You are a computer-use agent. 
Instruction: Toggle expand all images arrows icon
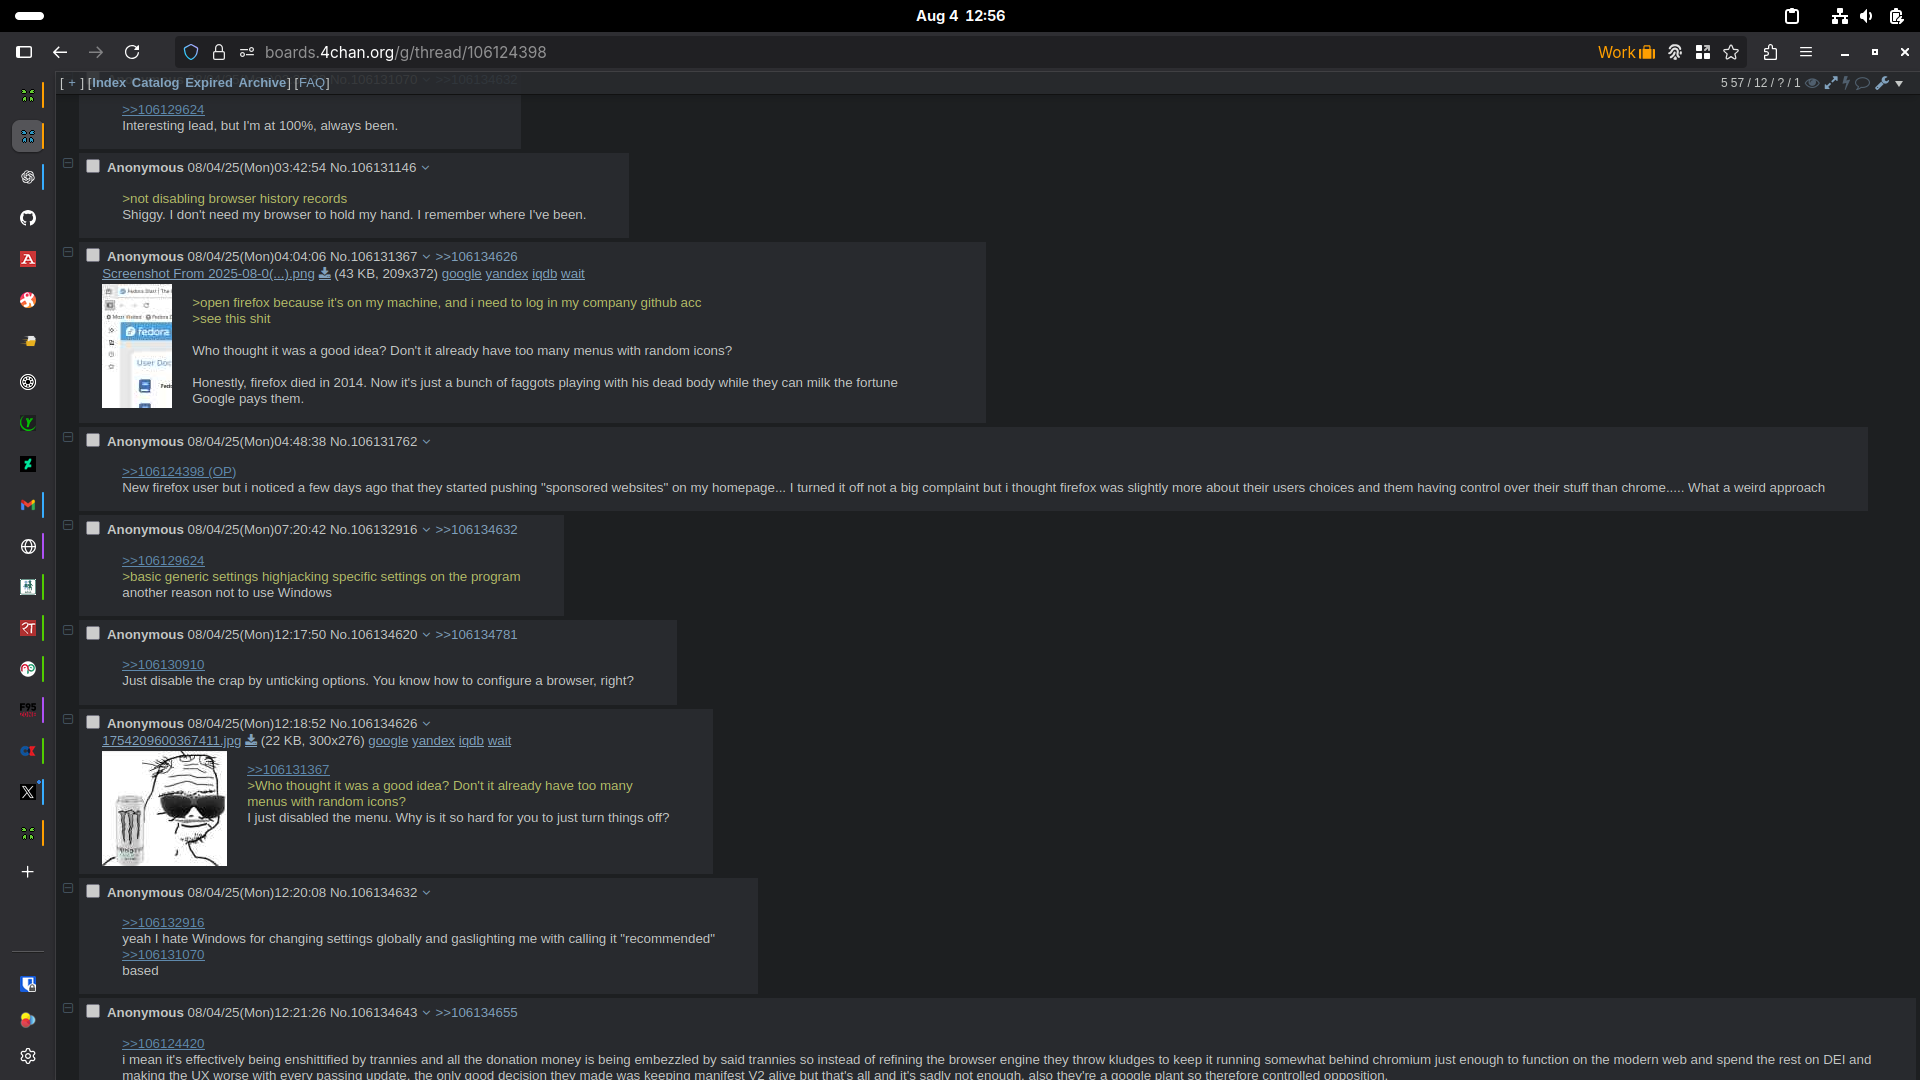[1831, 83]
